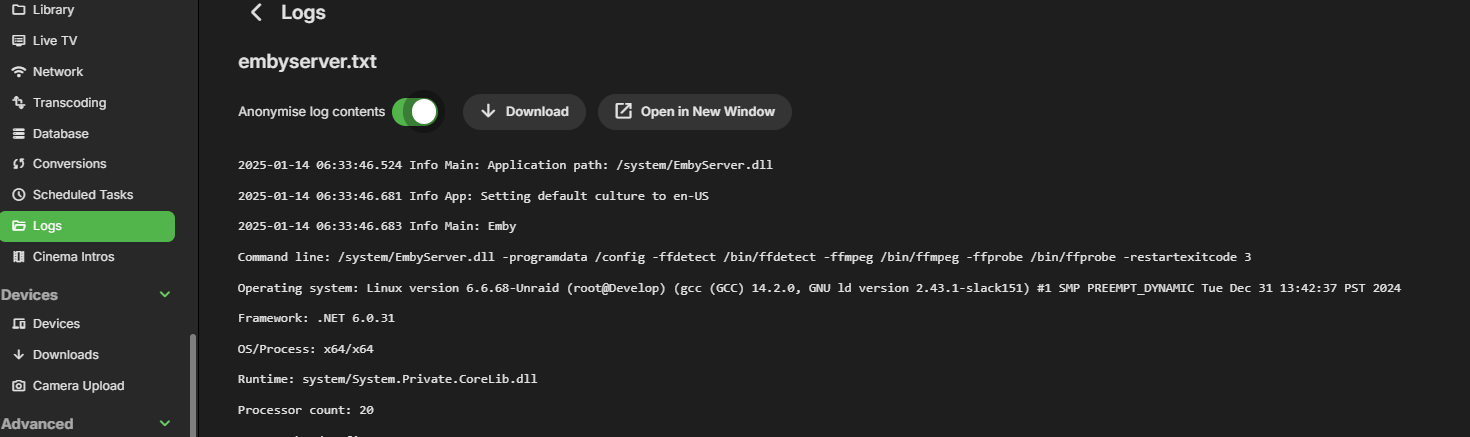The image size is (1470, 437).
Task: Toggle the Anonymise log contents switch
Action: (x=415, y=112)
